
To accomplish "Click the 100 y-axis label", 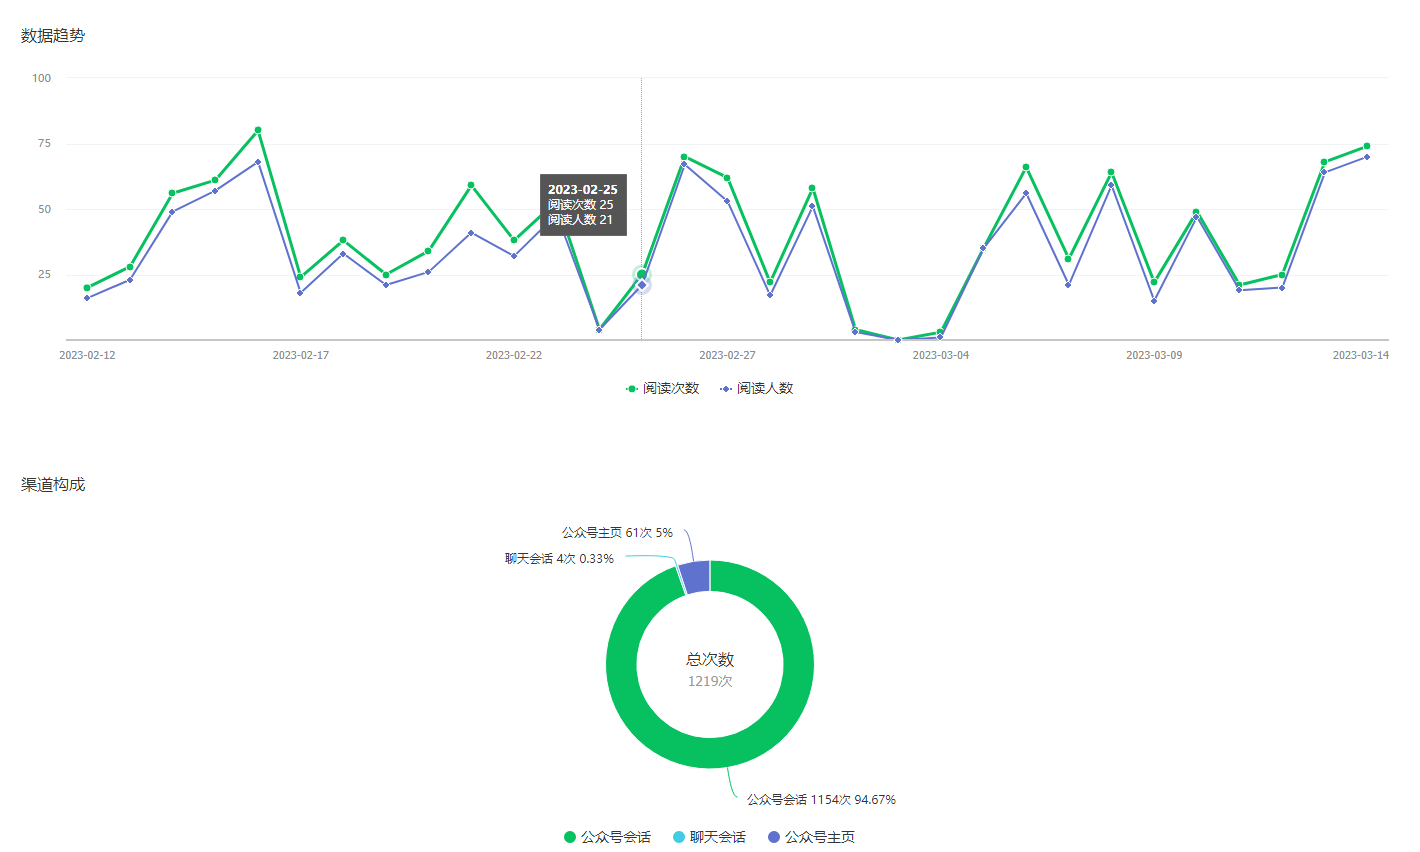I will point(41,78).
